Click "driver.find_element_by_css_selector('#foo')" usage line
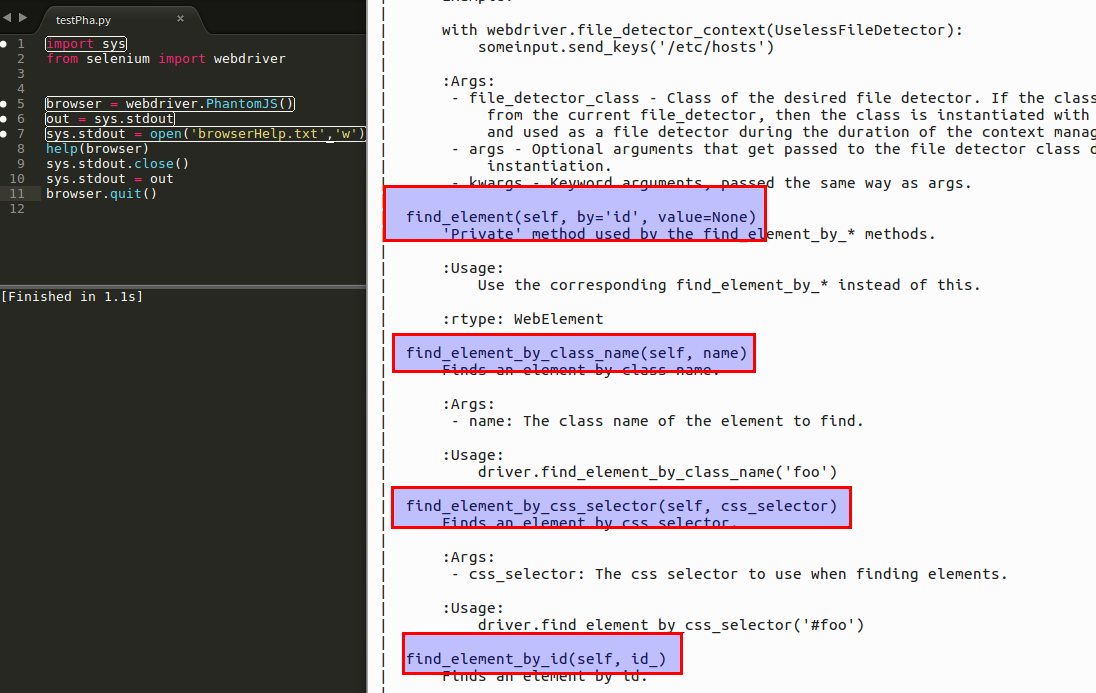1096x693 pixels. click(671, 625)
